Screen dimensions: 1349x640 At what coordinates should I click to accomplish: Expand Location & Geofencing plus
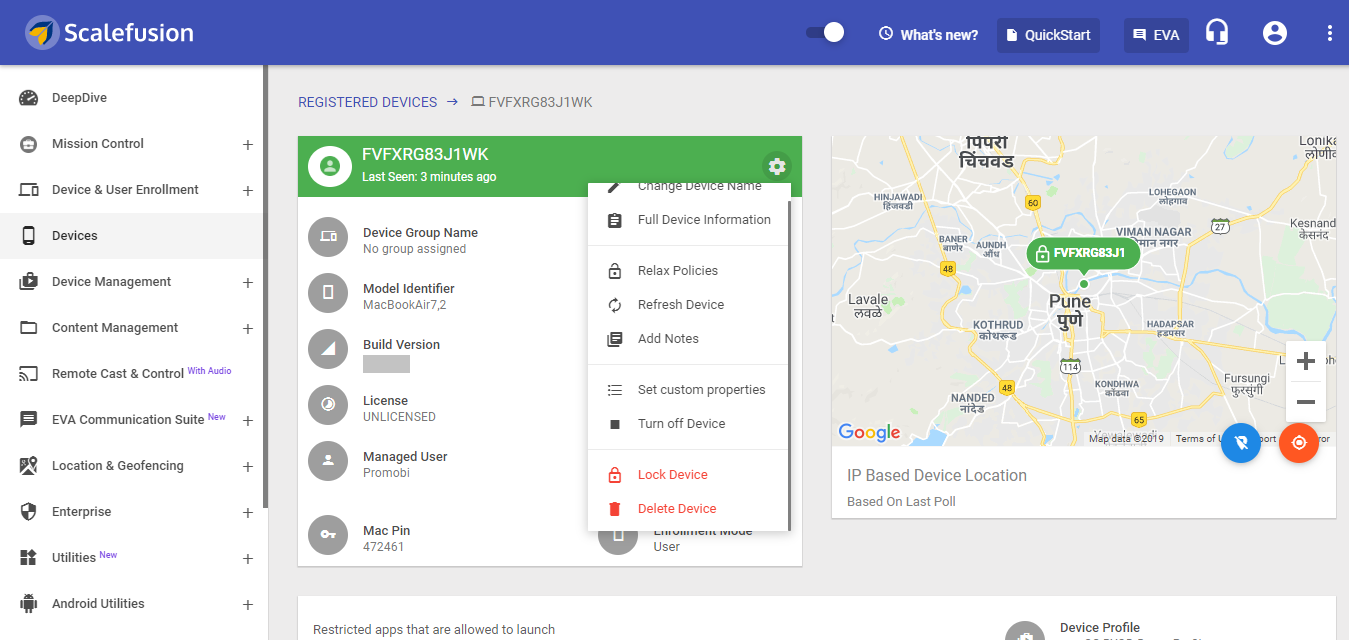[x=248, y=467]
